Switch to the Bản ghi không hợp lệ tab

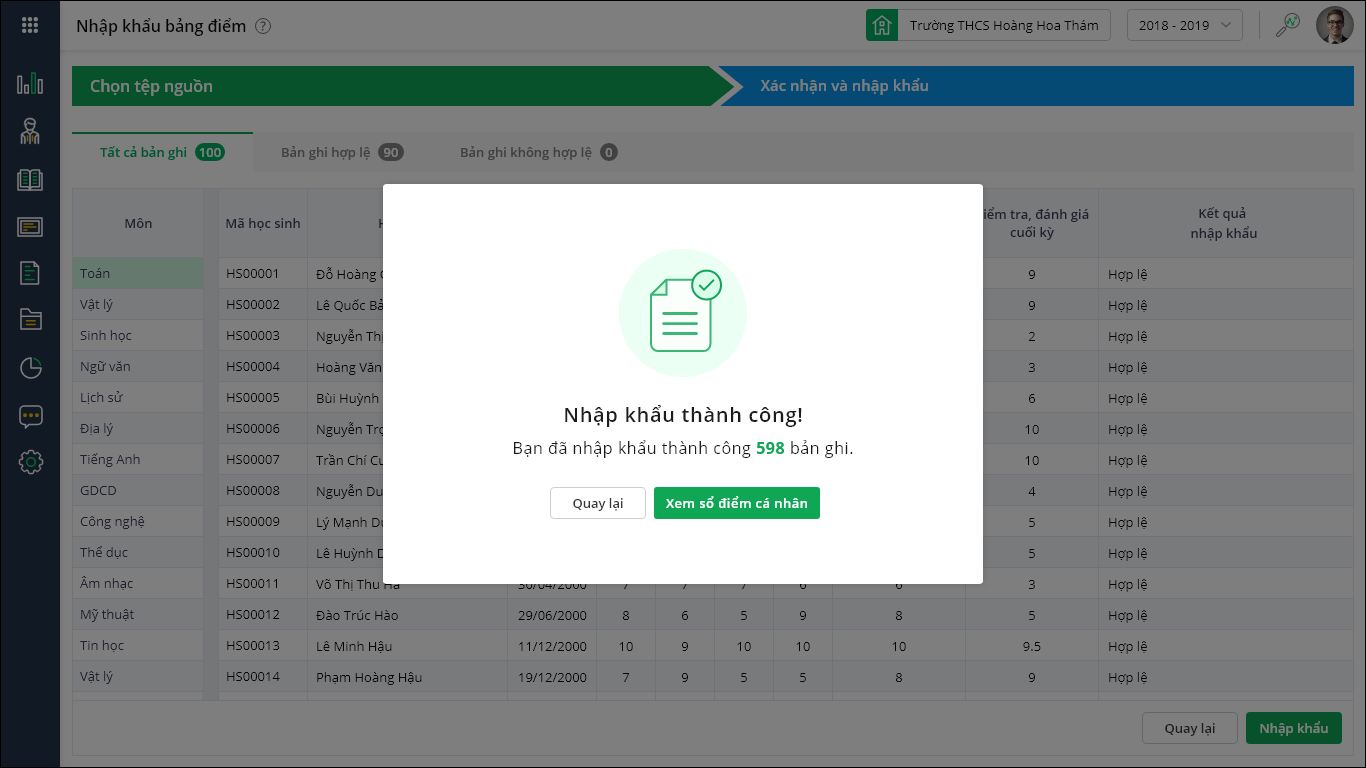pos(539,152)
